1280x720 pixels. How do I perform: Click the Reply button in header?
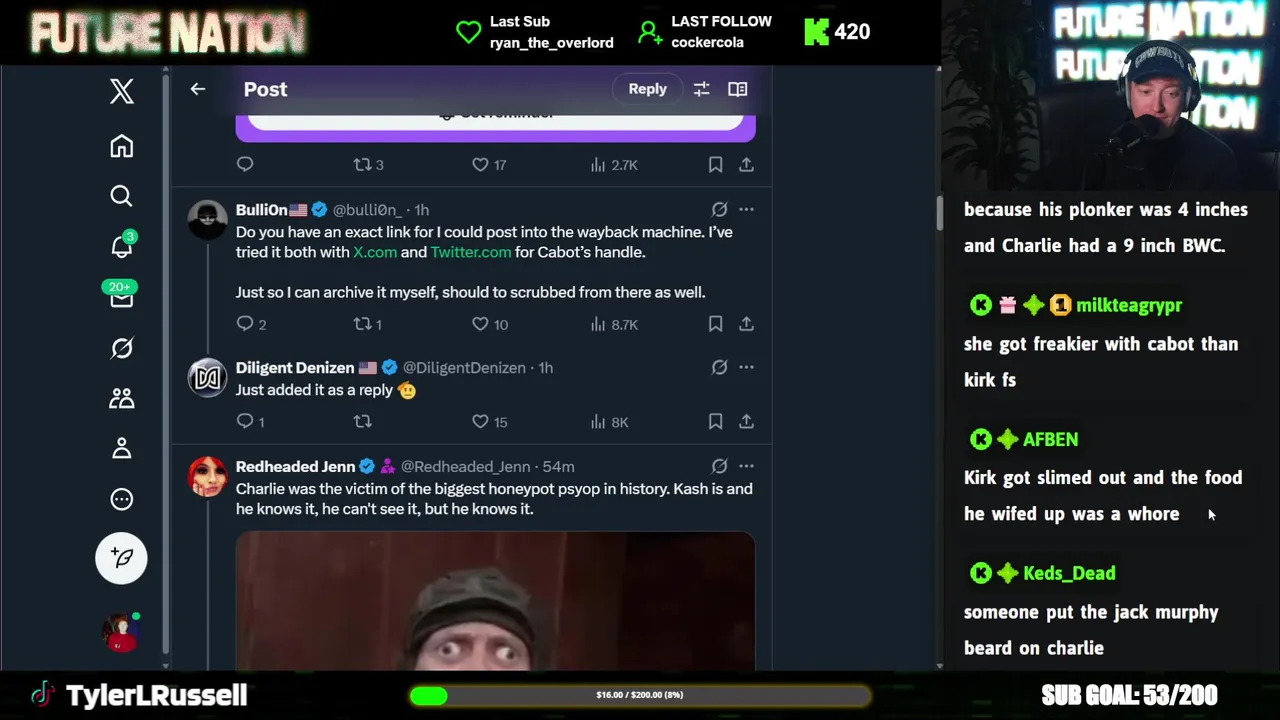(647, 89)
